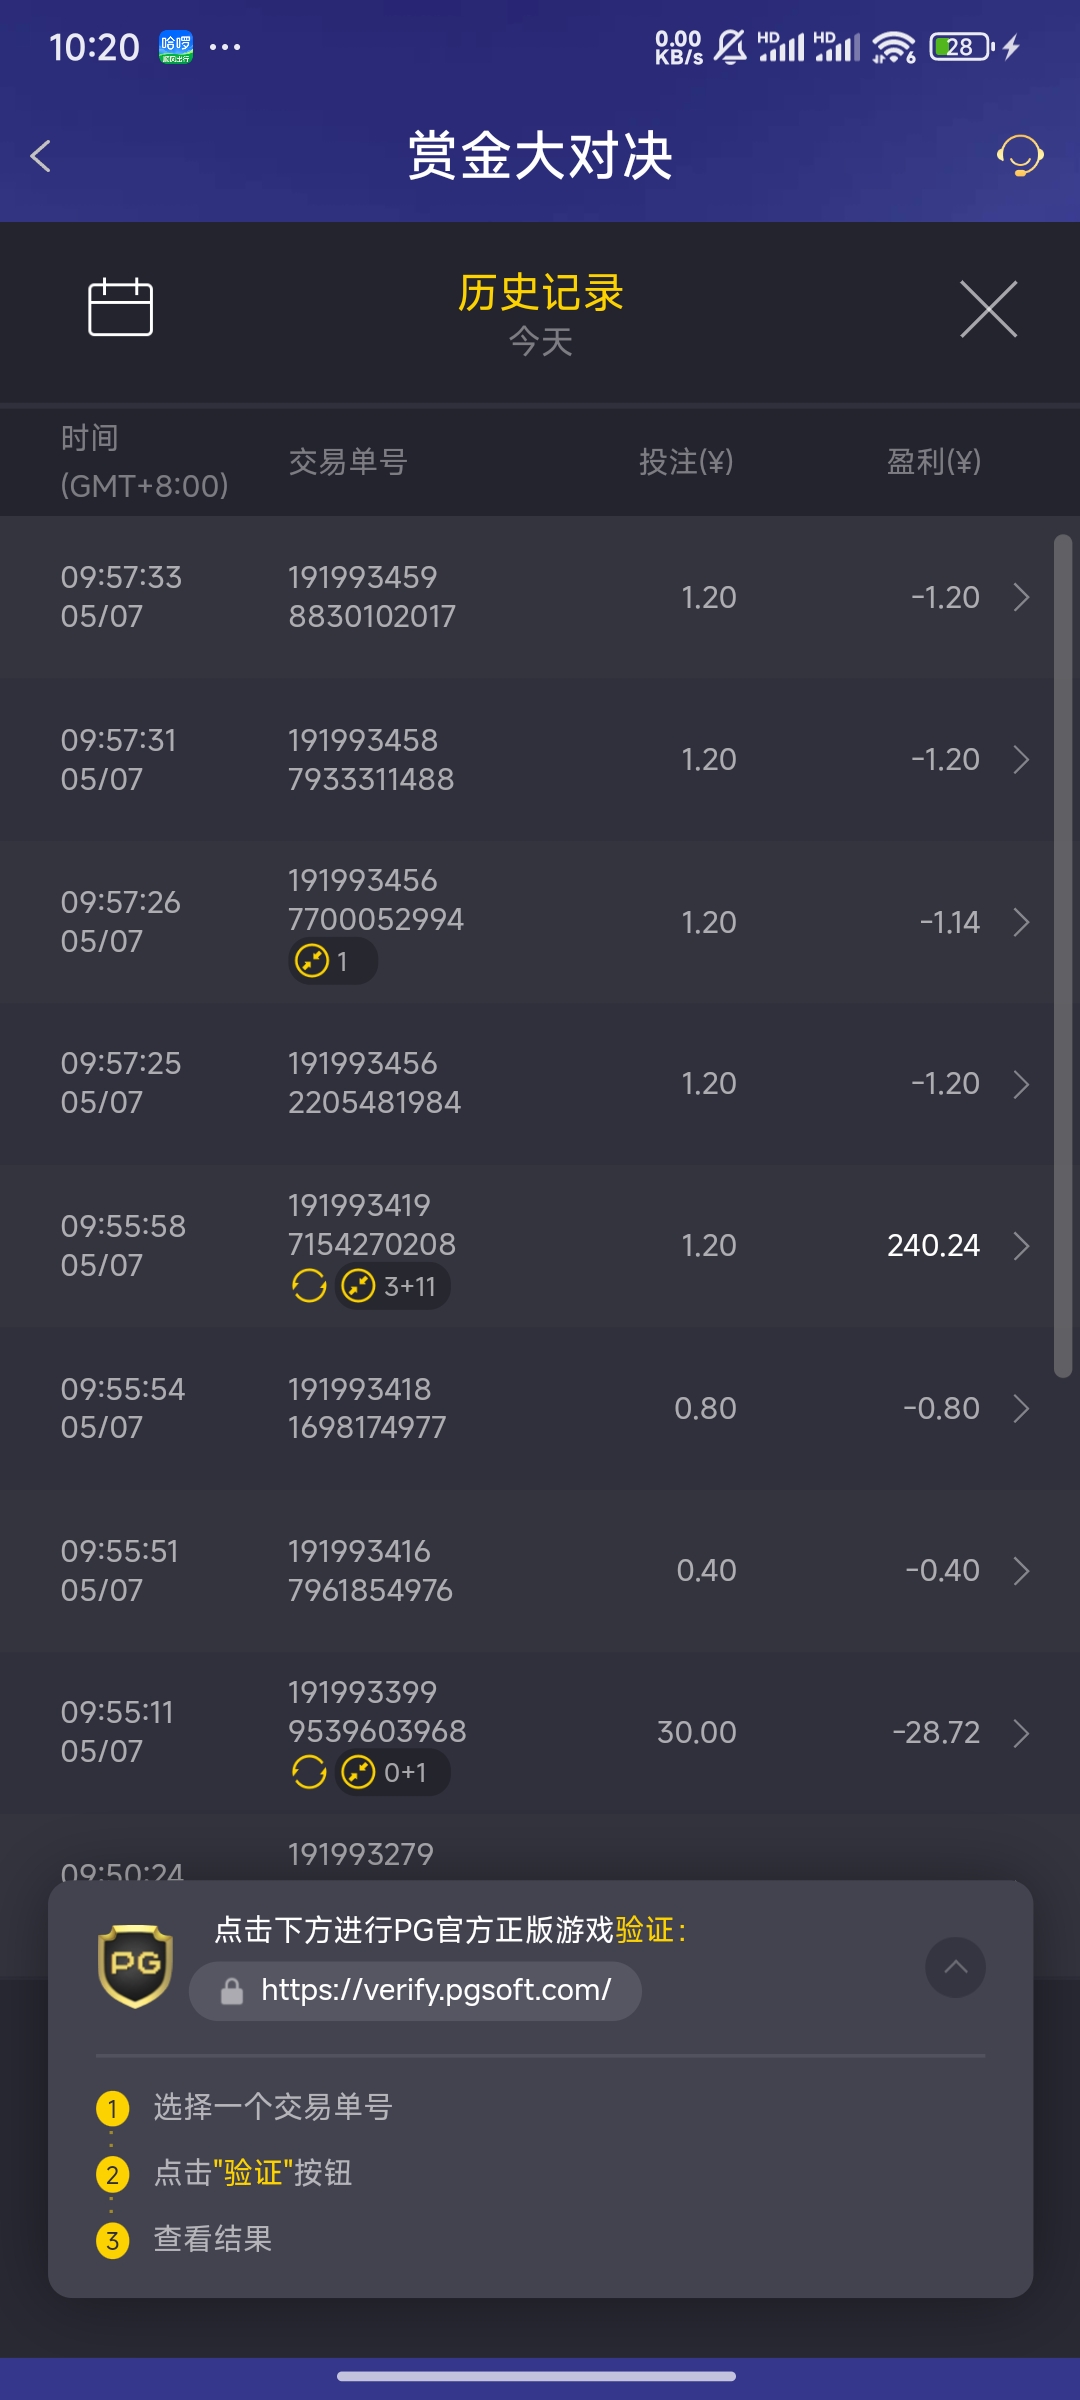Image resolution: width=1080 pixels, height=2400 pixels.
Task: Open the 09:55:51 bet record
Action: tap(540, 1571)
